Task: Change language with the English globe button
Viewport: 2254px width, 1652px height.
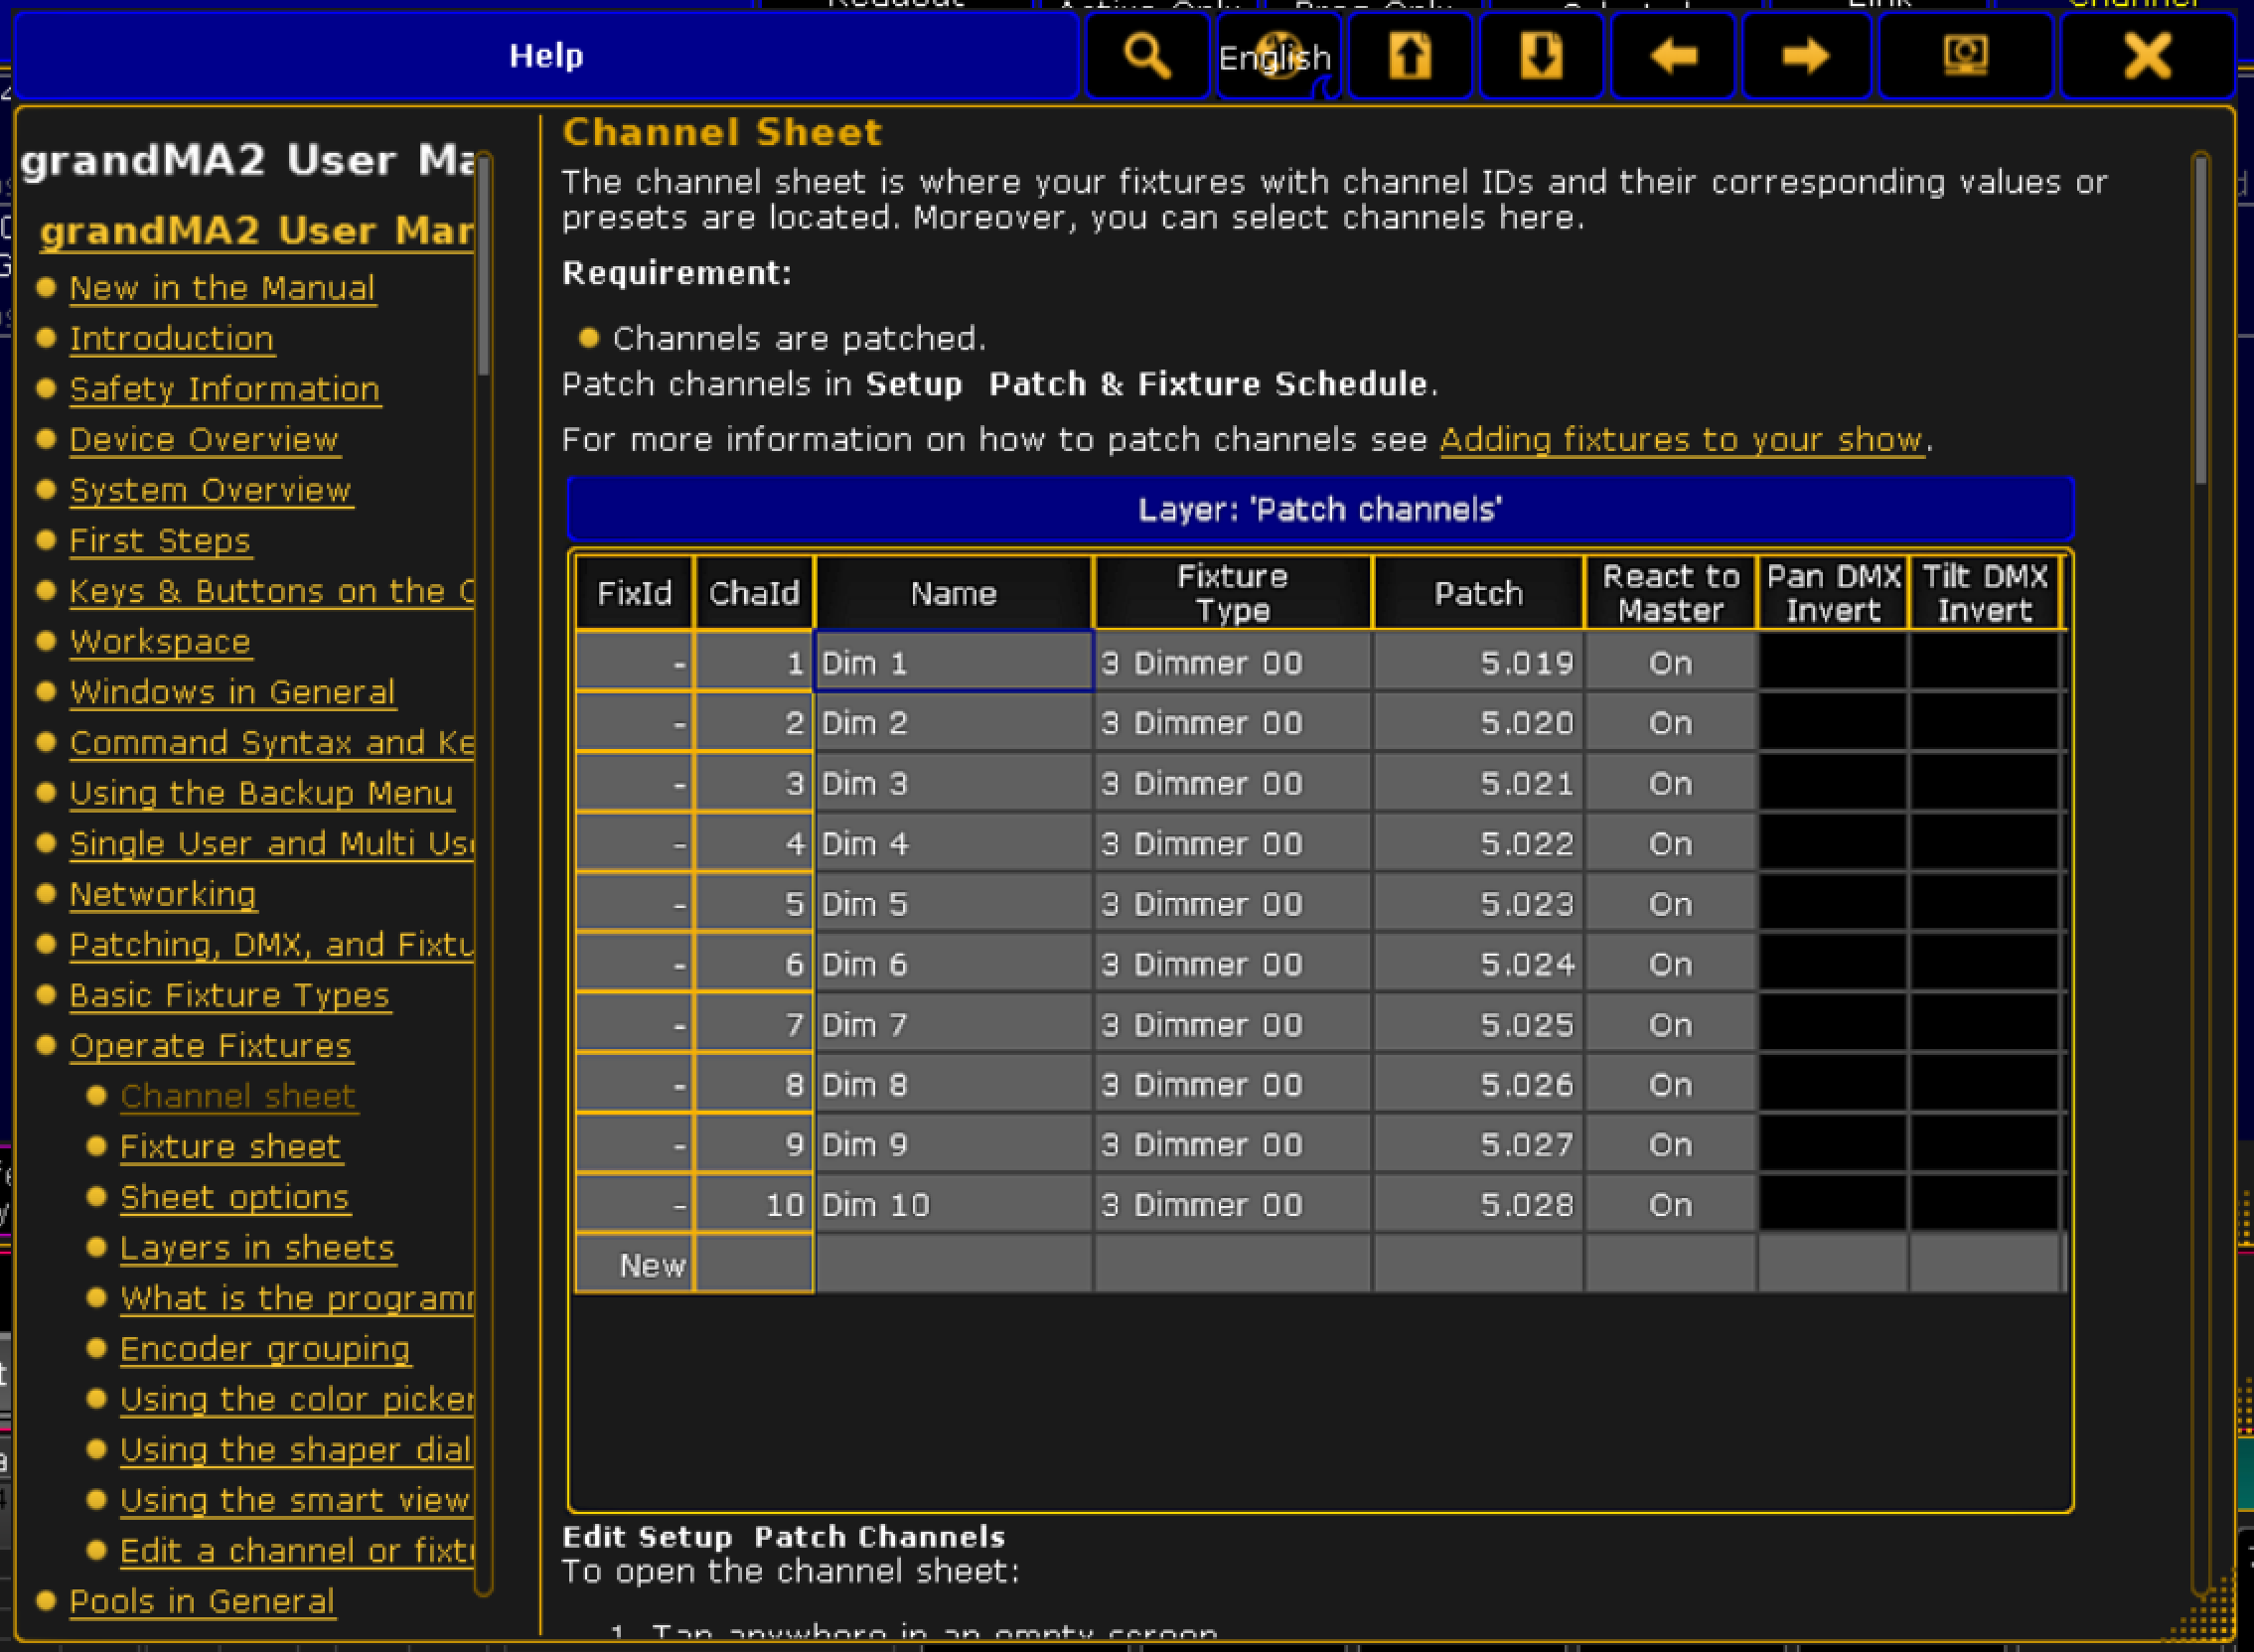Action: click(1277, 56)
